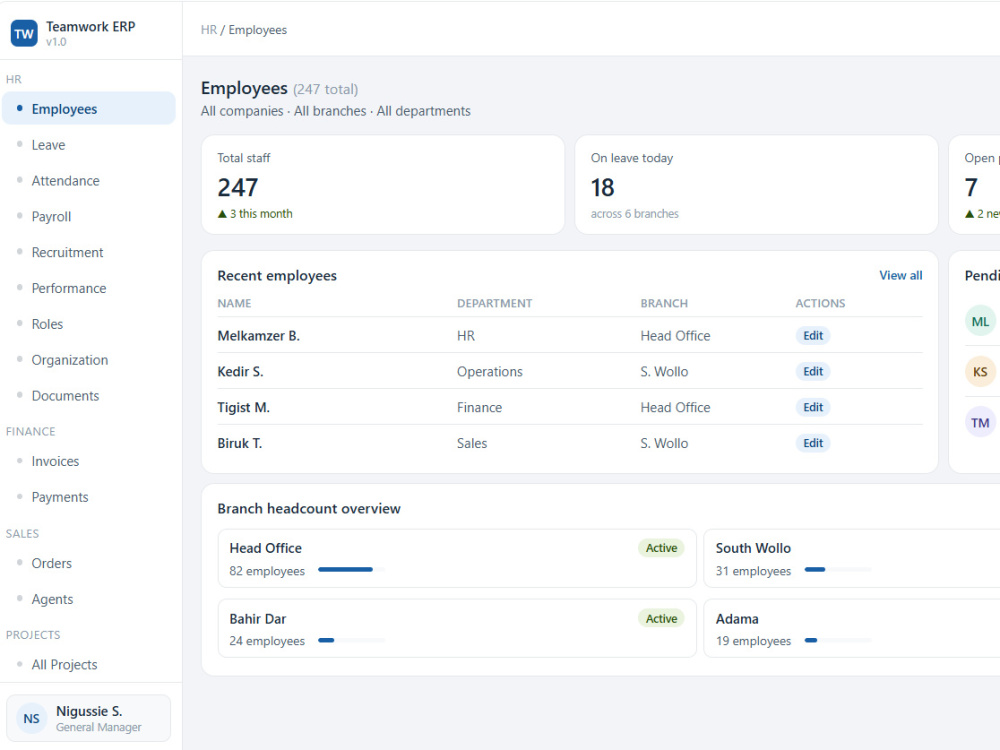Viewport: 1000px width, 750px height.
Task: Open Employees in the HR sidebar
Action: click(89, 108)
